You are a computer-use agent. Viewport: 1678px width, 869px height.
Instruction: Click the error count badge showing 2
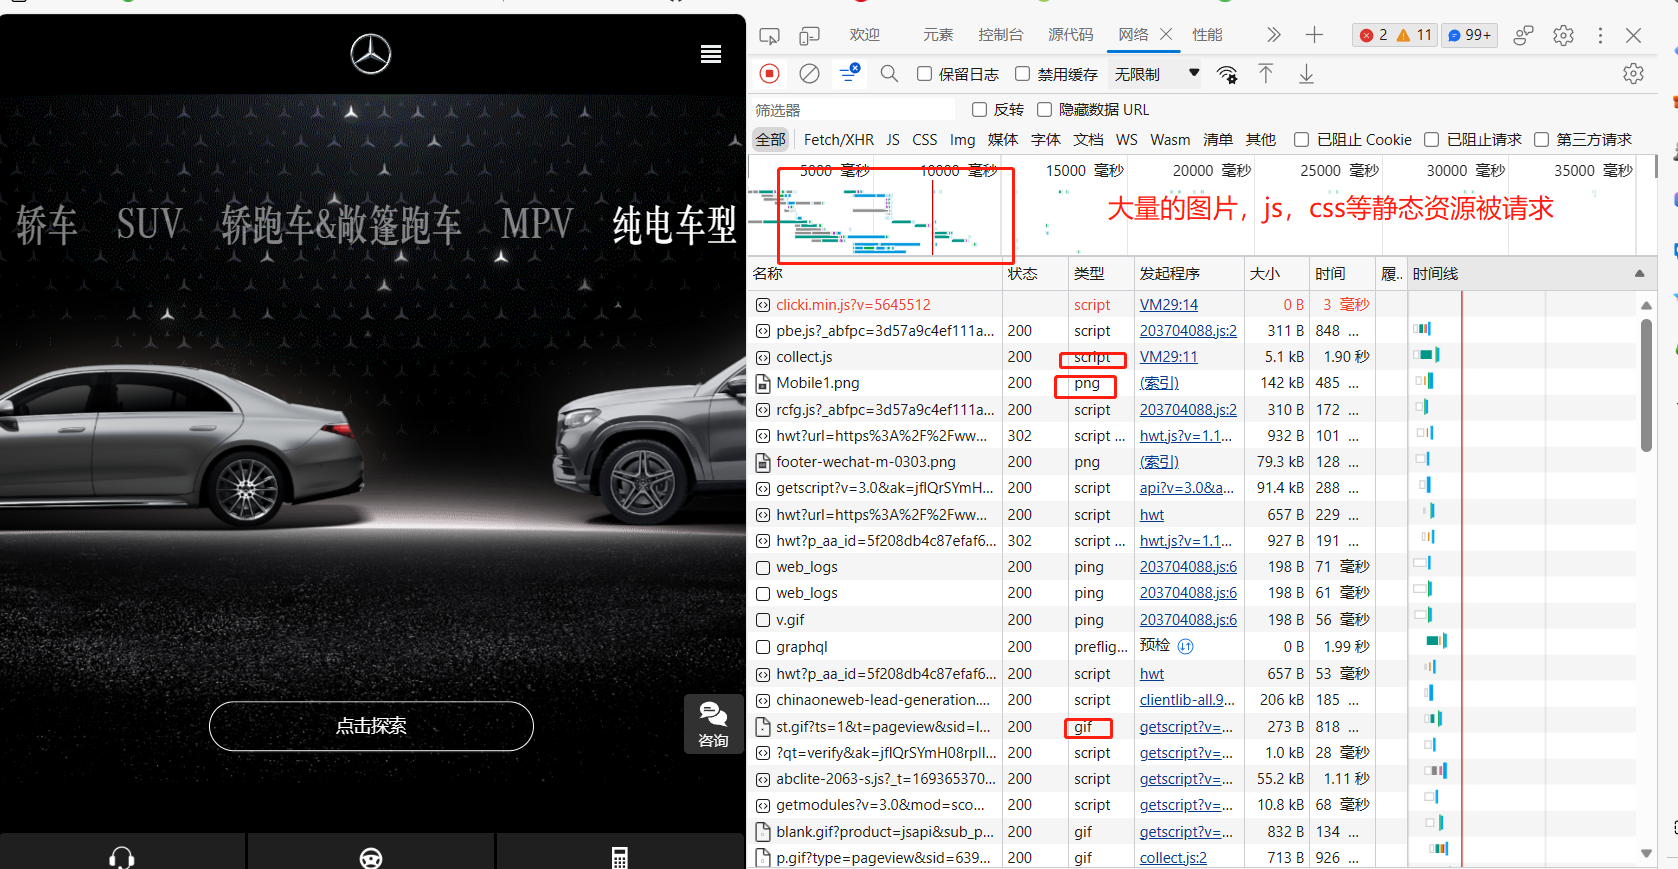(1373, 35)
